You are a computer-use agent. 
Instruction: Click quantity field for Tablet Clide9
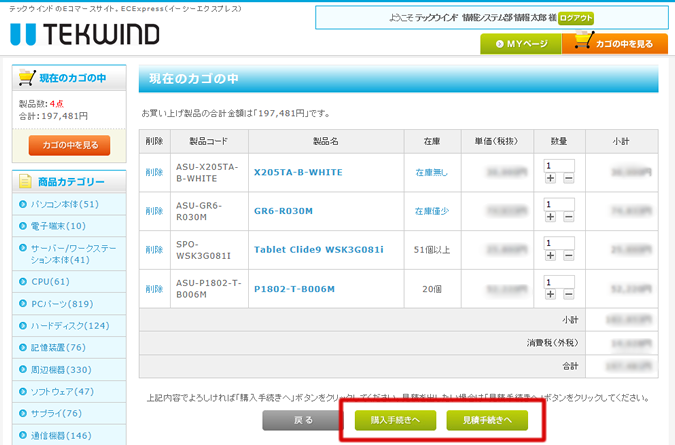[559, 243]
